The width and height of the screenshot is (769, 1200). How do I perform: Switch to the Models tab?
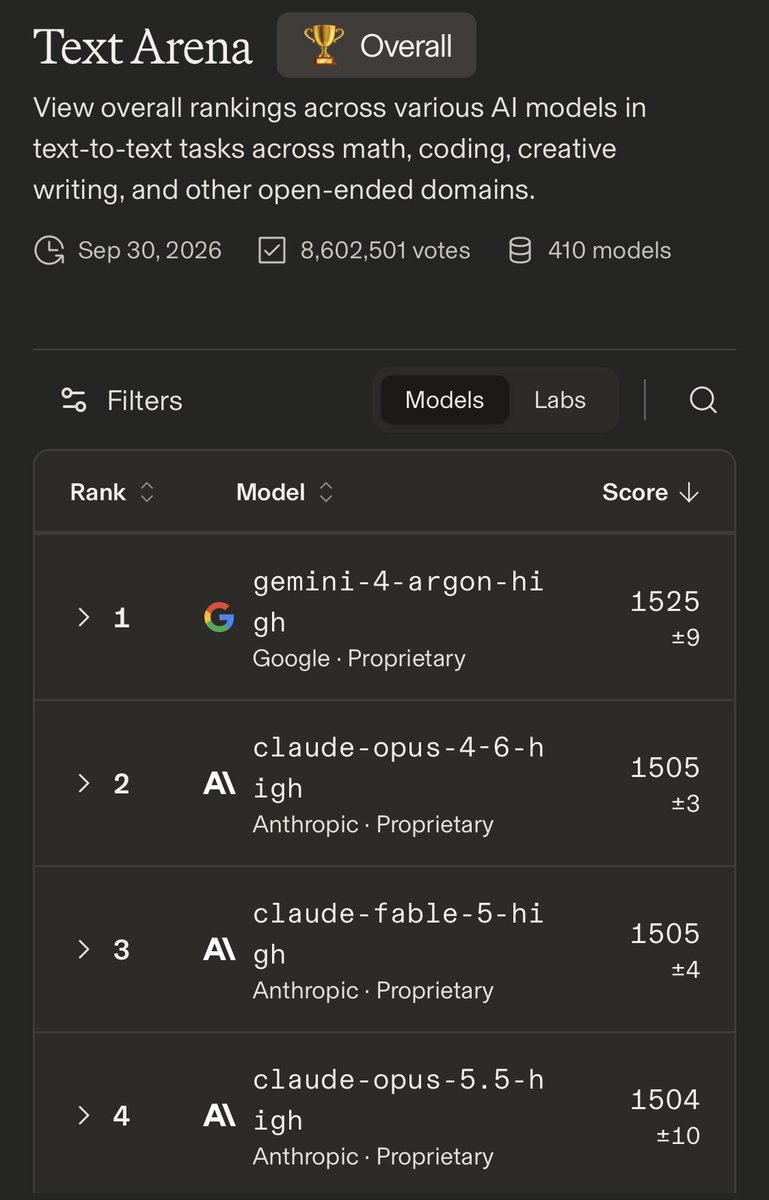[x=444, y=400]
